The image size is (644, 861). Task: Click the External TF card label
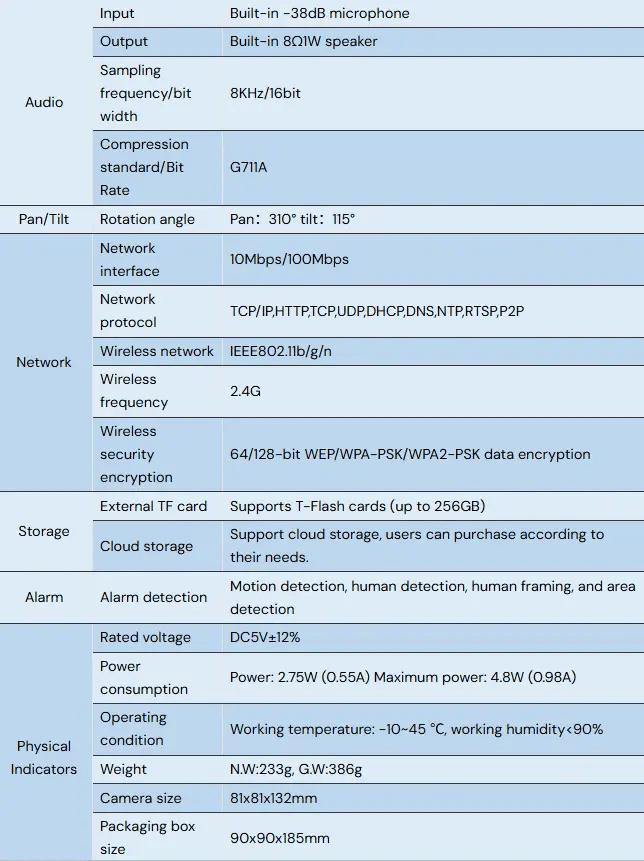click(153, 506)
